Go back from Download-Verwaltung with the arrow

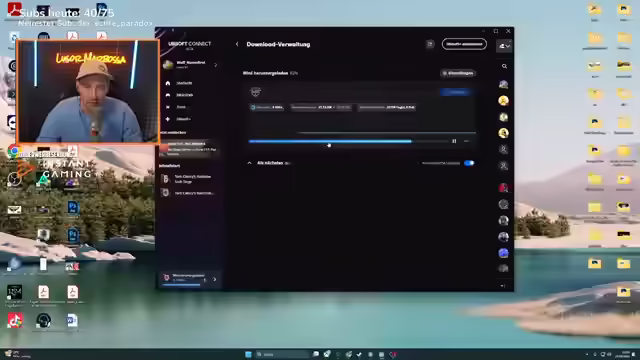237,44
